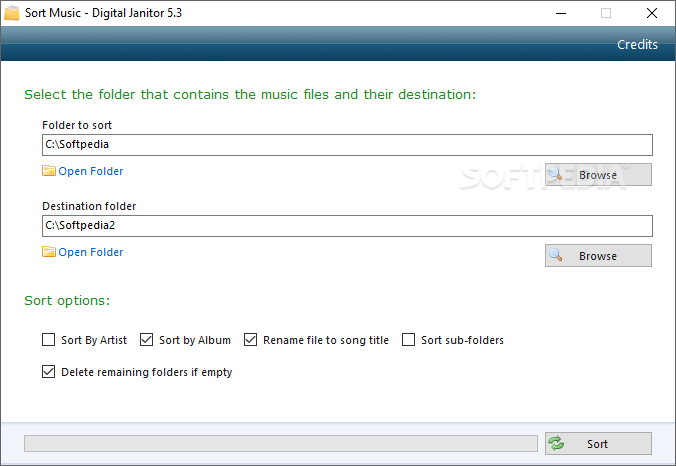The image size is (676, 466).
Task: Click the 'Sort options:' heading
Action: (x=67, y=300)
